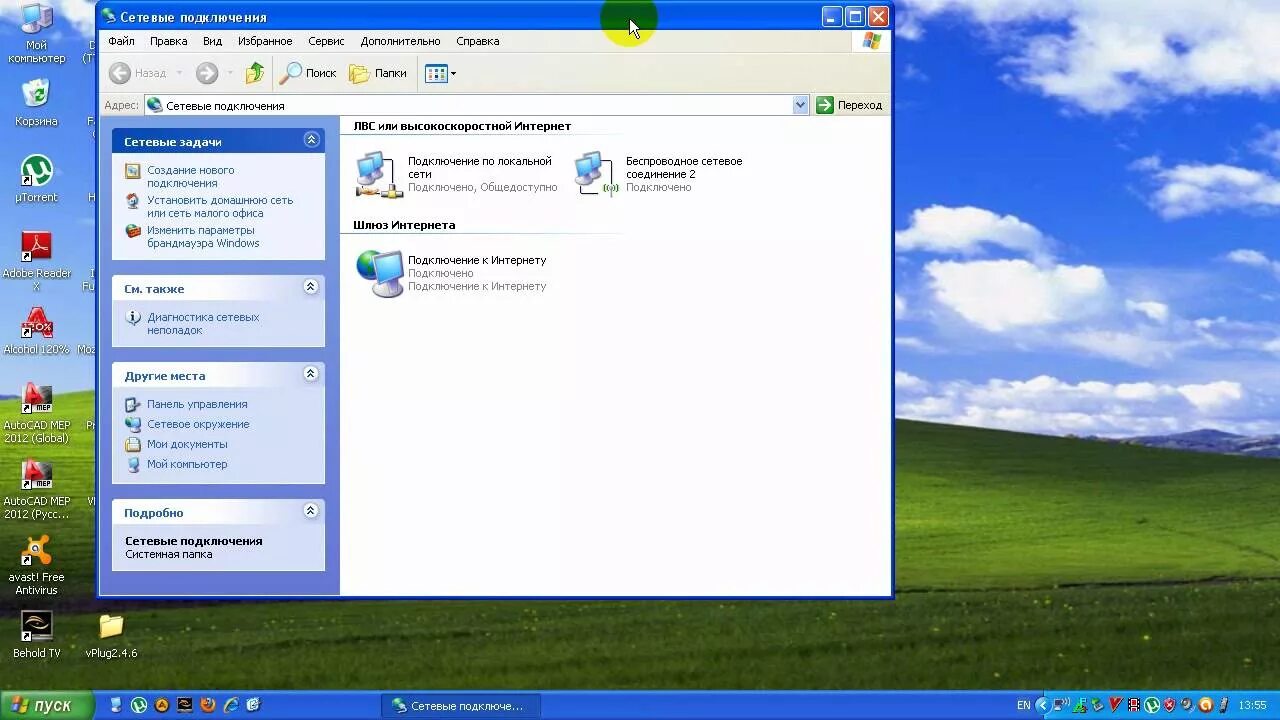Open the Tools (Сервис) menu
1280x720 pixels.
(x=326, y=41)
